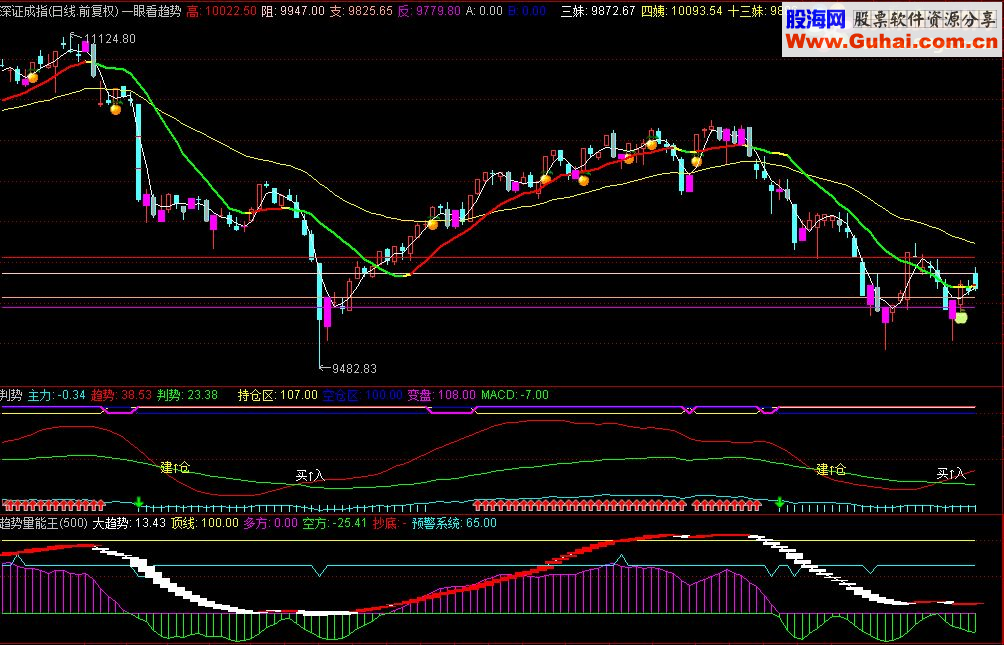Select the 大趋势: 13.43 readout
The image size is (1004, 645).
(129, 523)
